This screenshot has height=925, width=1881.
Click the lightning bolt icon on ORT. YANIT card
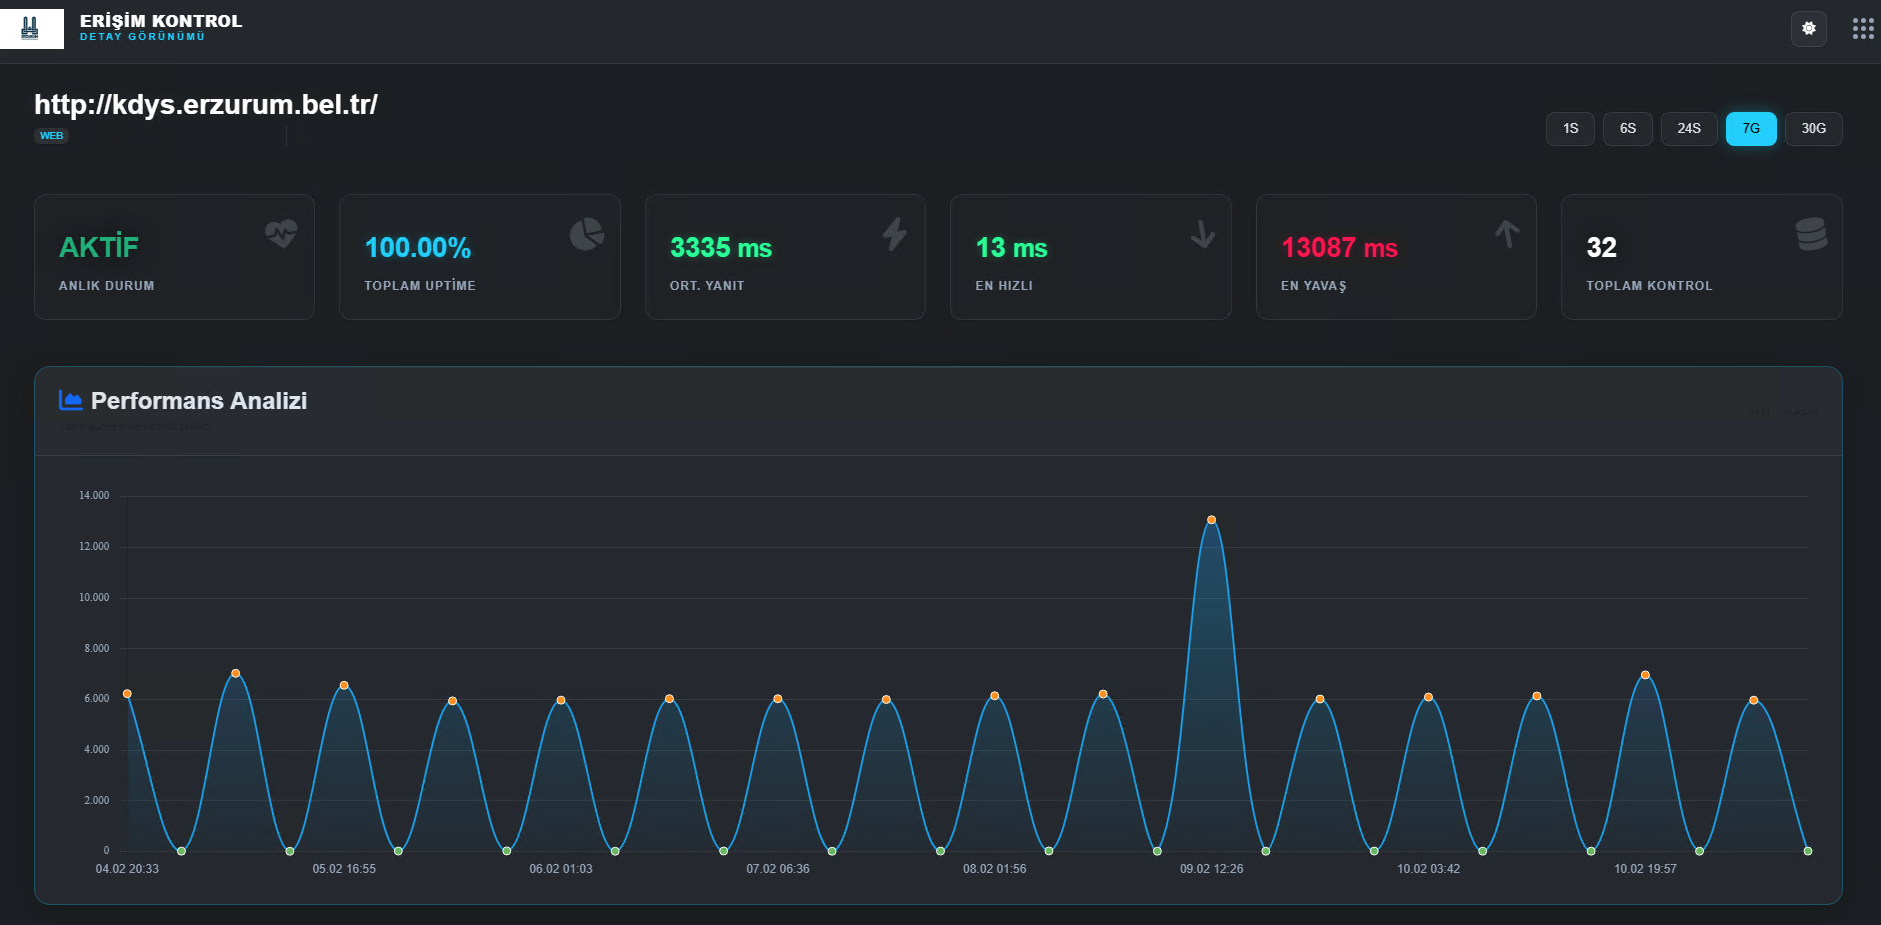(x=894, y=234)
